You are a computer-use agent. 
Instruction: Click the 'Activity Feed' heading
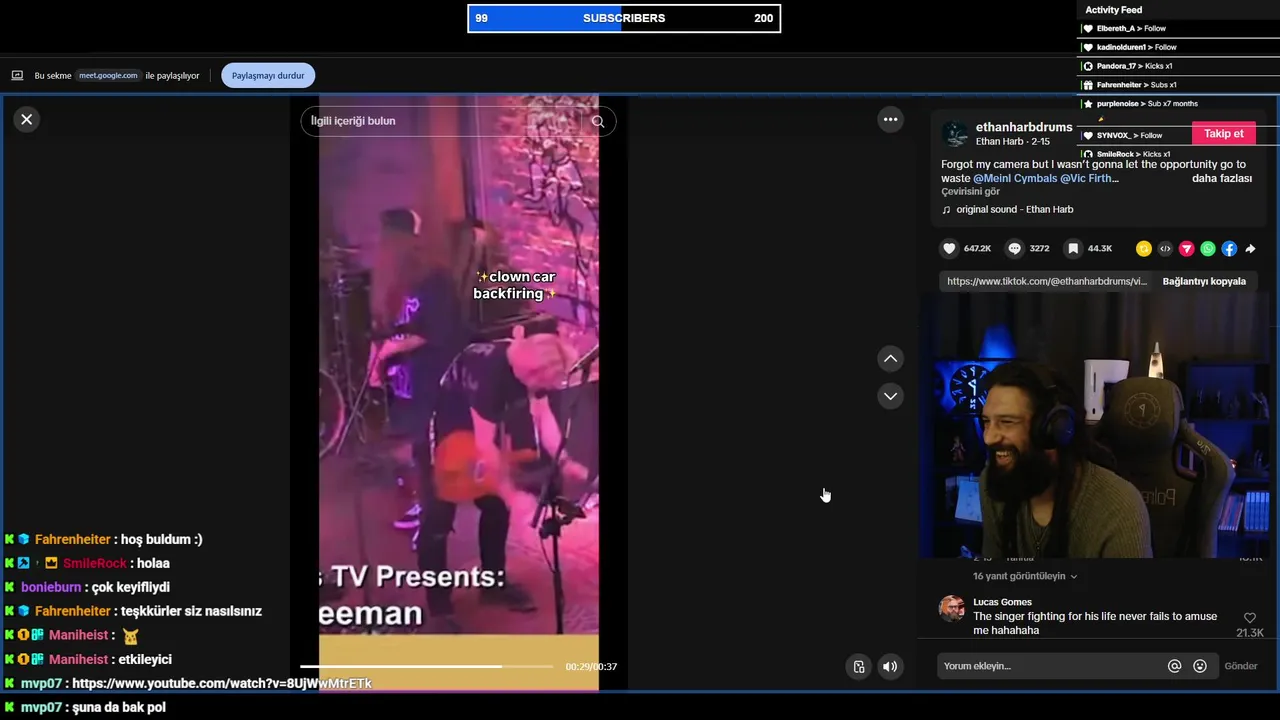(1113, 10)
